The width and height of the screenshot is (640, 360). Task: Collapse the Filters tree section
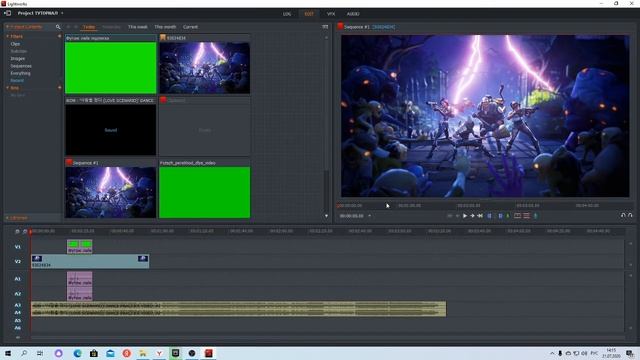click(x=7, y=36)
